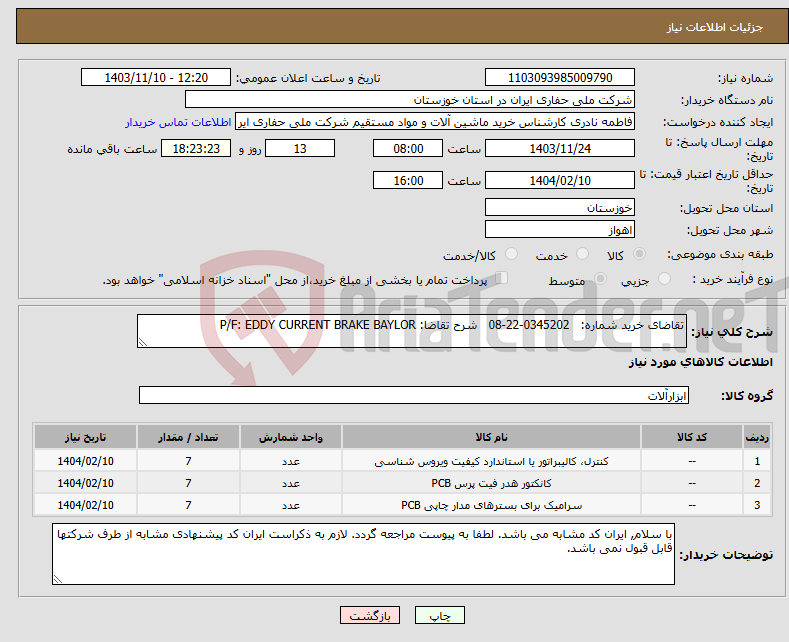The height and width of the screenshot is (642, 789).
Task: Click item name کنترل، کالیبراتور in row 1
Action: [491, 461]
